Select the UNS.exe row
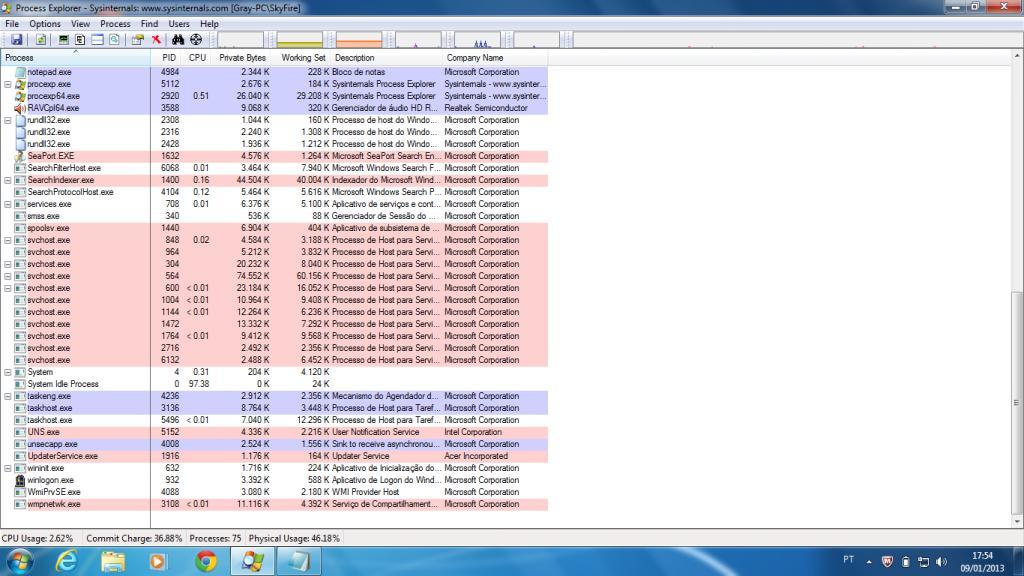1024x576 pixels. point(274,432)
